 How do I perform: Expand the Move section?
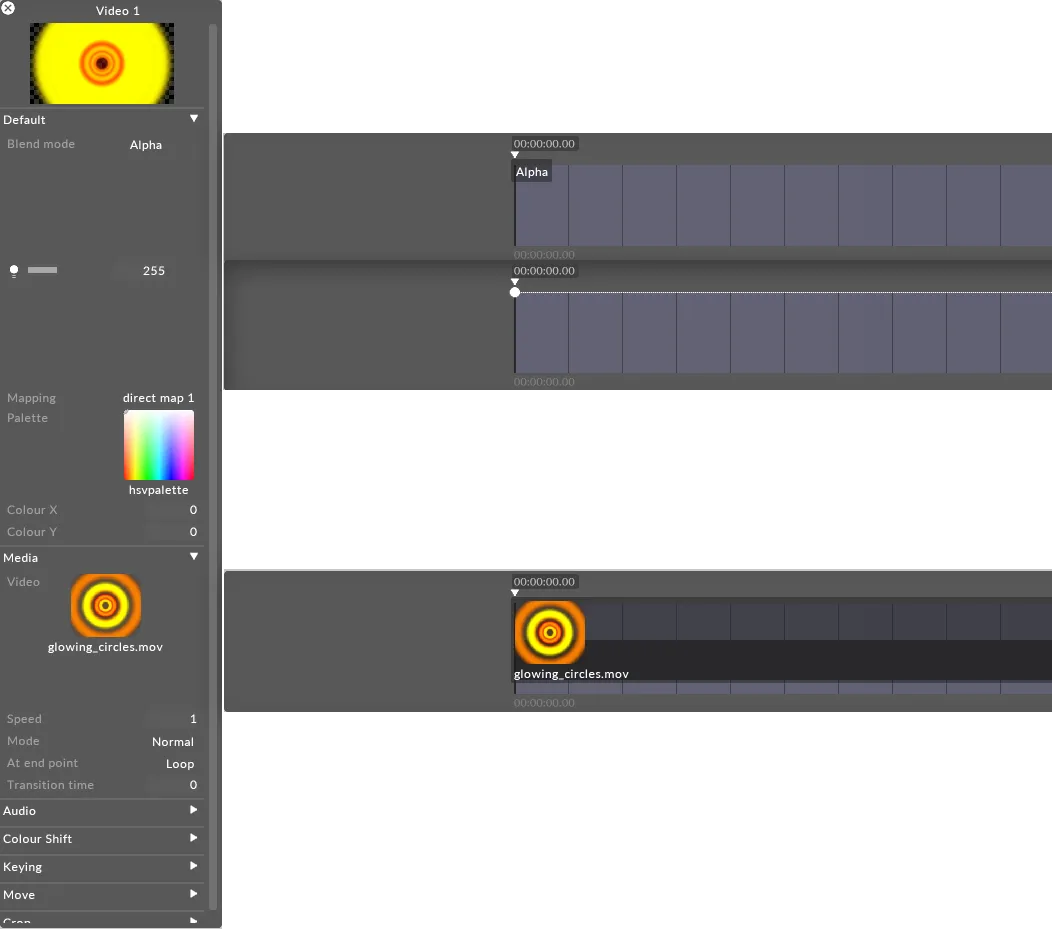pos(192,895)
